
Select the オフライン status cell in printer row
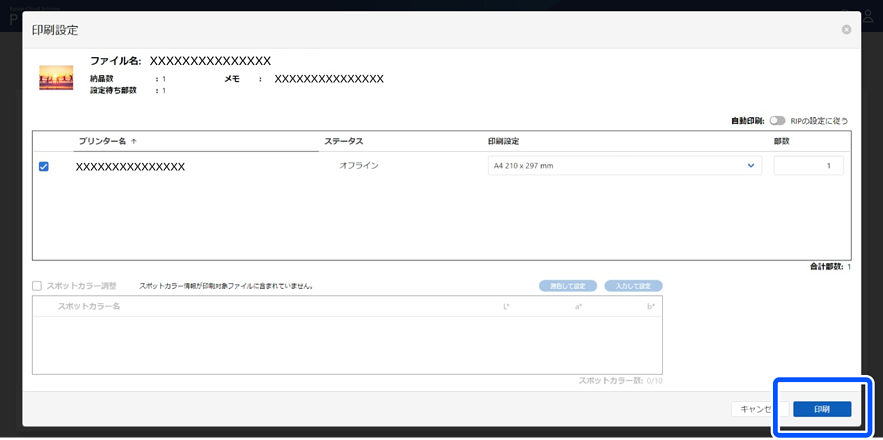[x=359, y=166]
